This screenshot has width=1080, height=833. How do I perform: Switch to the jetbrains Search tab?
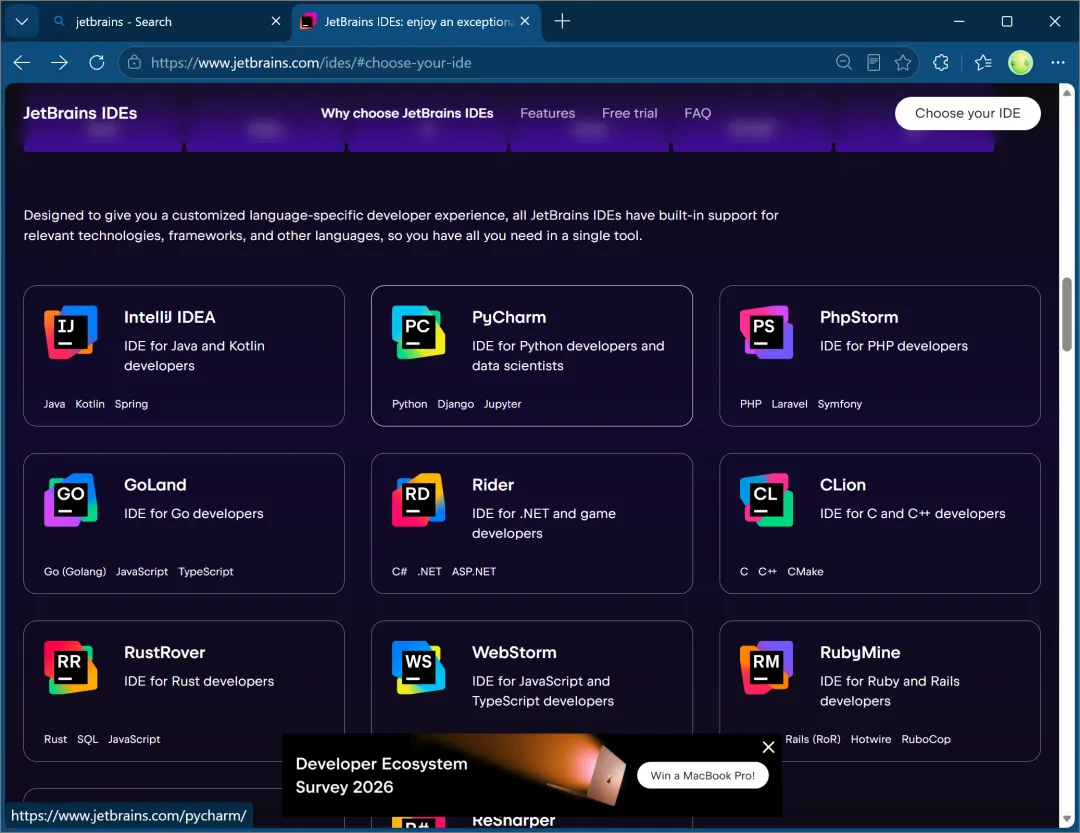[167, 21]
